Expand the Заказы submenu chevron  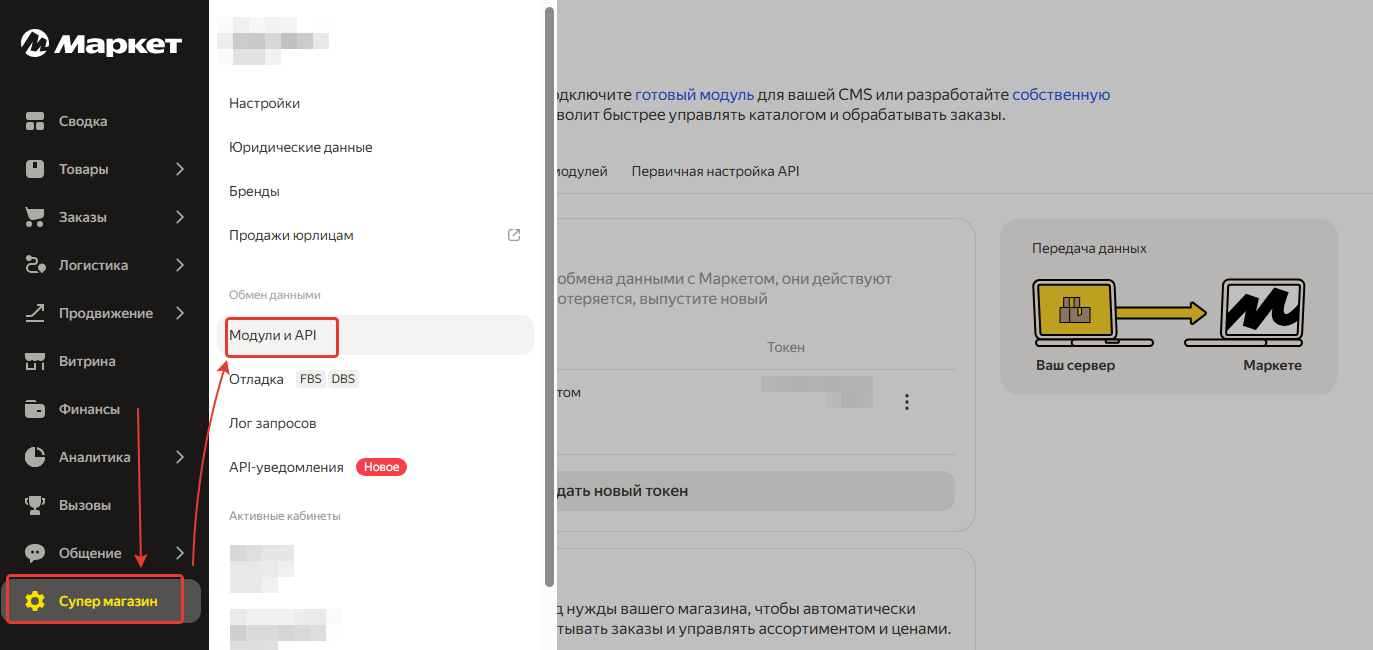point(180,217)
